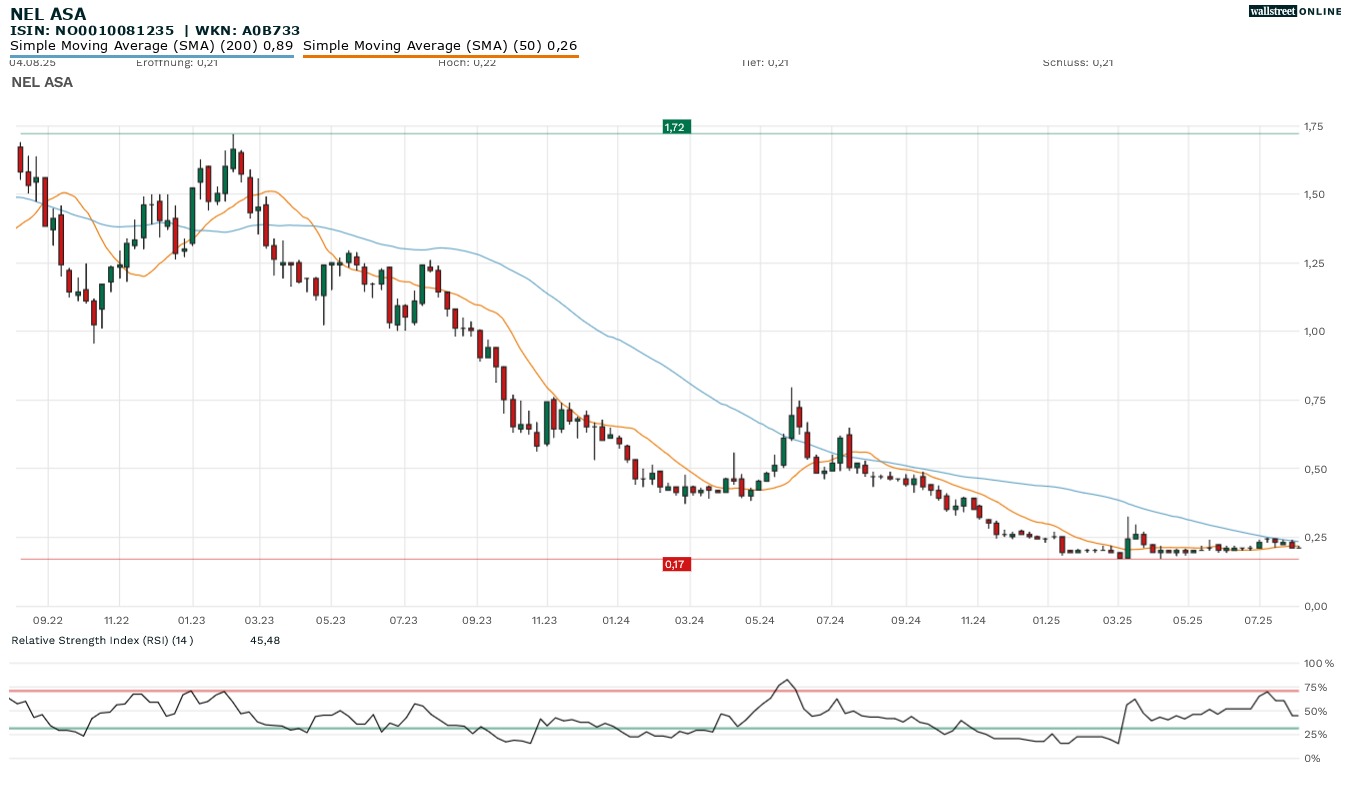Click the 11.23 date axis label
Viewport: 1349px width, 786px height.
(x=544, y=621)
